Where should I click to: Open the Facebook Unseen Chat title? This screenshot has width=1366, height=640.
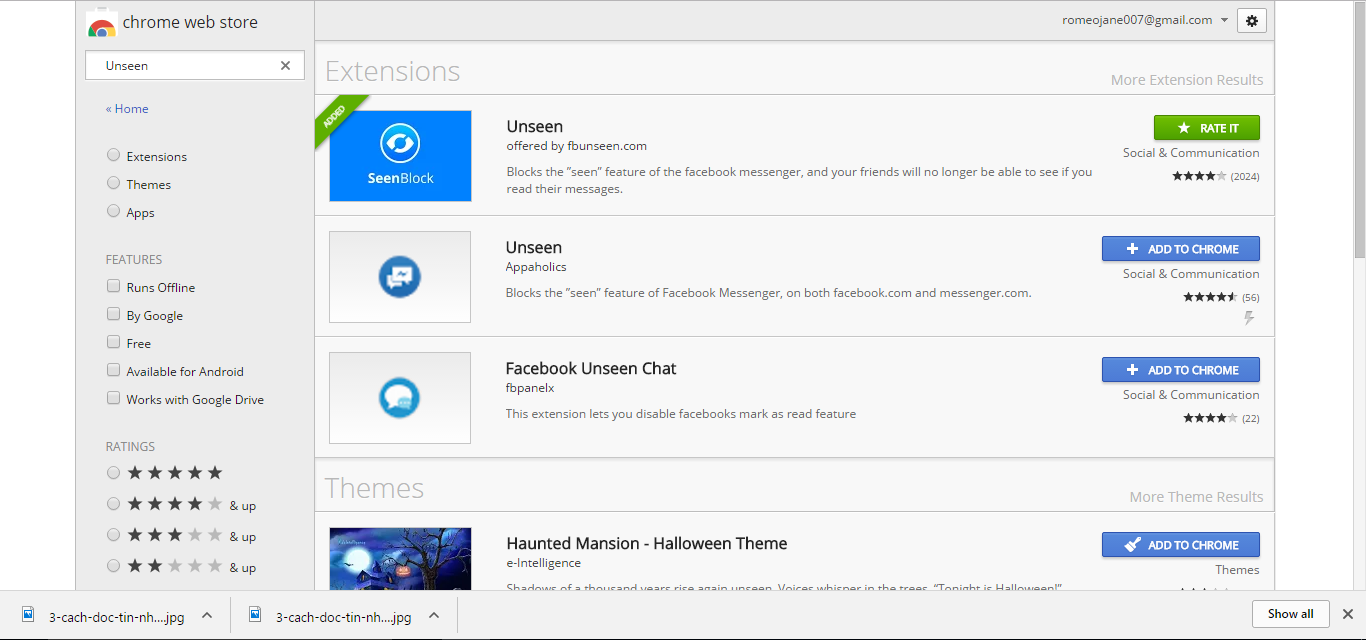[x=591, y=368]
